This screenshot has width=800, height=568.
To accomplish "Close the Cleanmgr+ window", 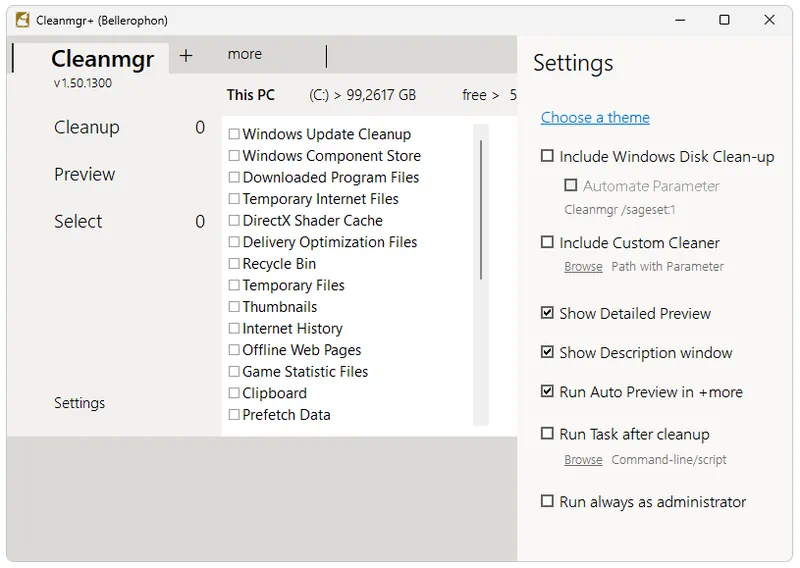I will [769, 20].
